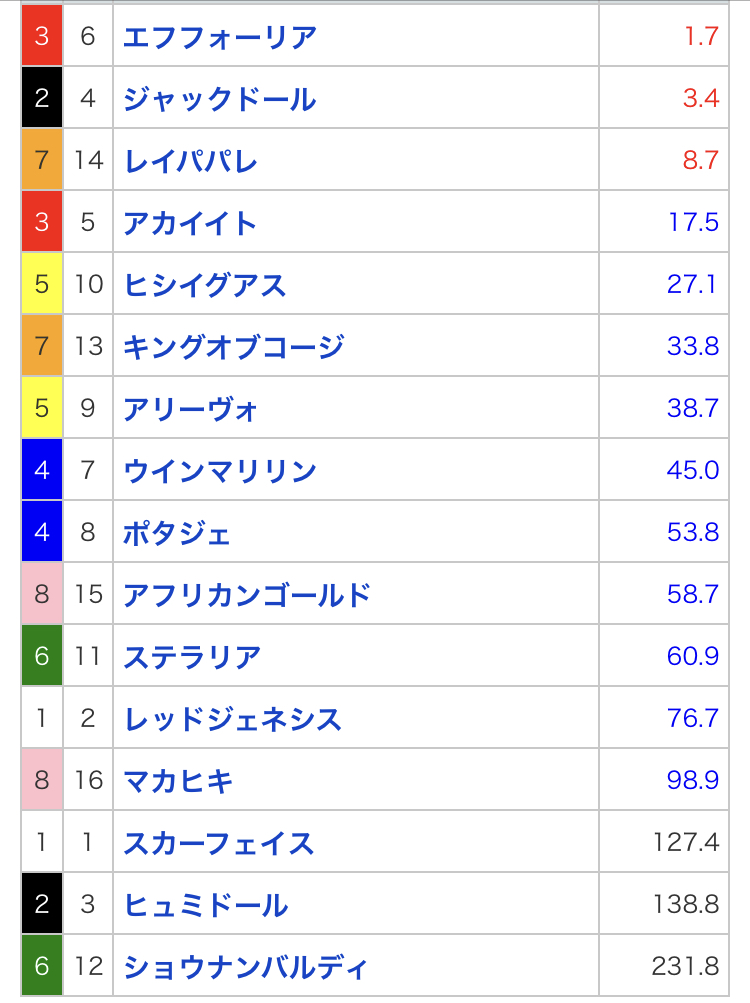Open the マカヒキ horse link
This screenshot has height=1003, width=750.
click(x=178, y=780)
